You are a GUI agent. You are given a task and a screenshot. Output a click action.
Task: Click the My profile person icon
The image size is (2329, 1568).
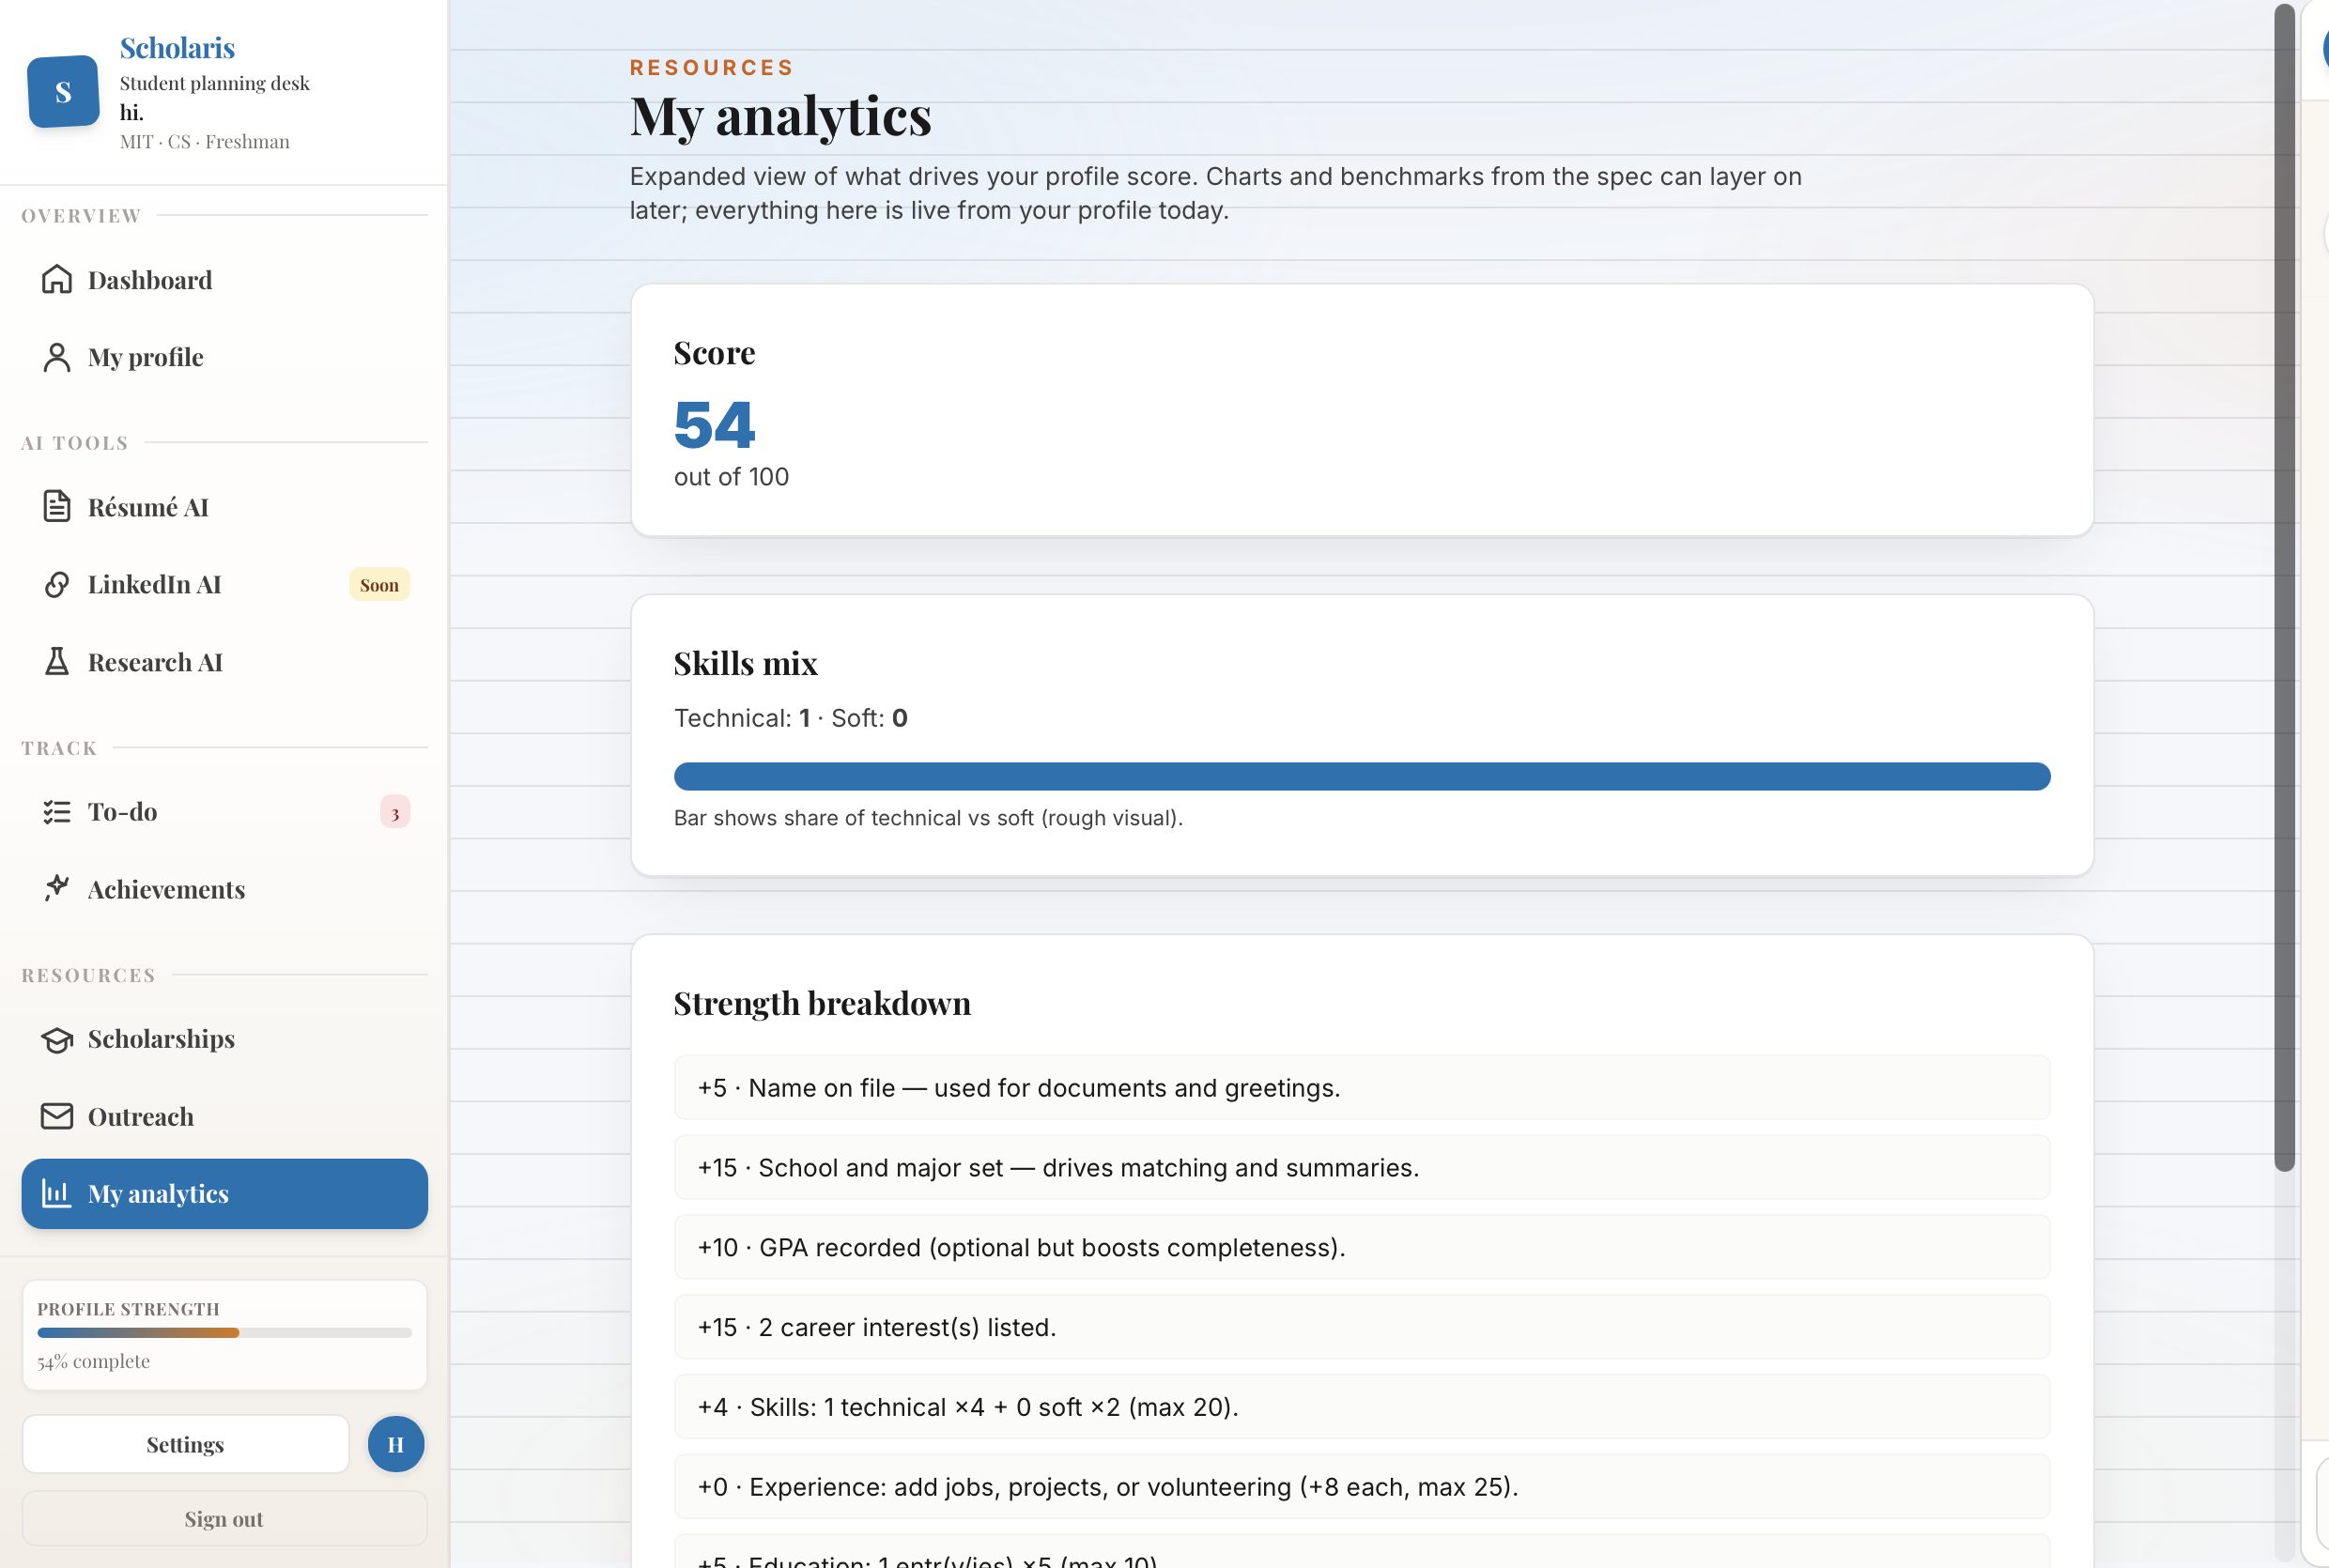tap(57, 357)
